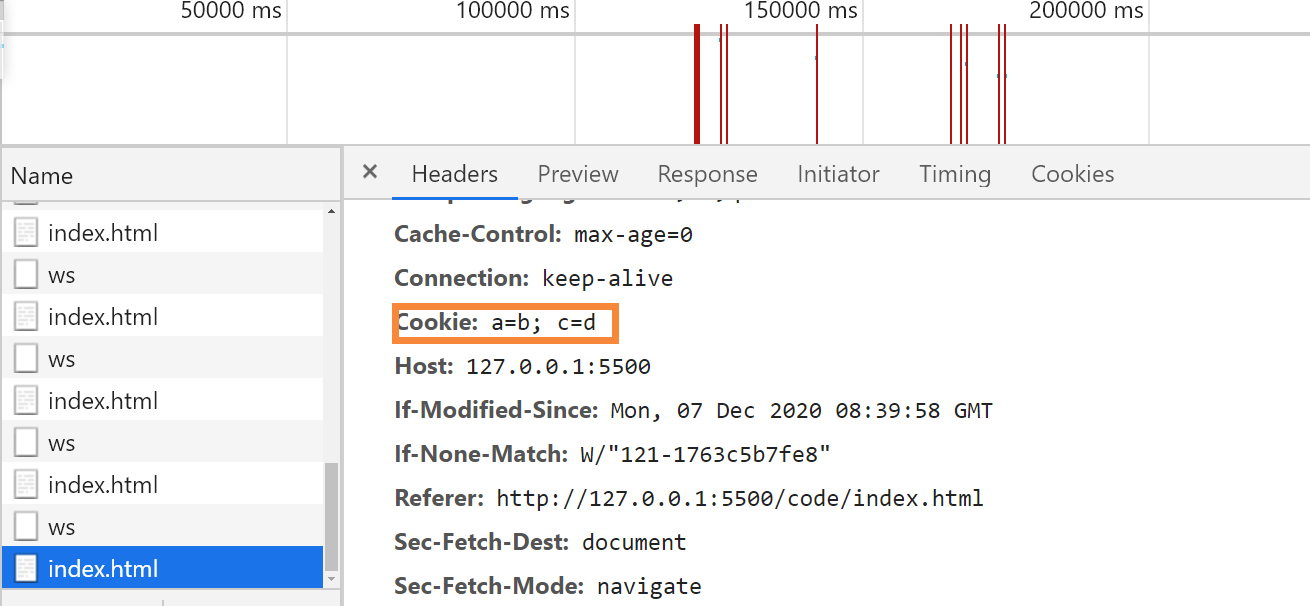Click the document icon of the topmost fully visible index.html
The height and width of the screenshot is (606, 1310).
point(25,233)
